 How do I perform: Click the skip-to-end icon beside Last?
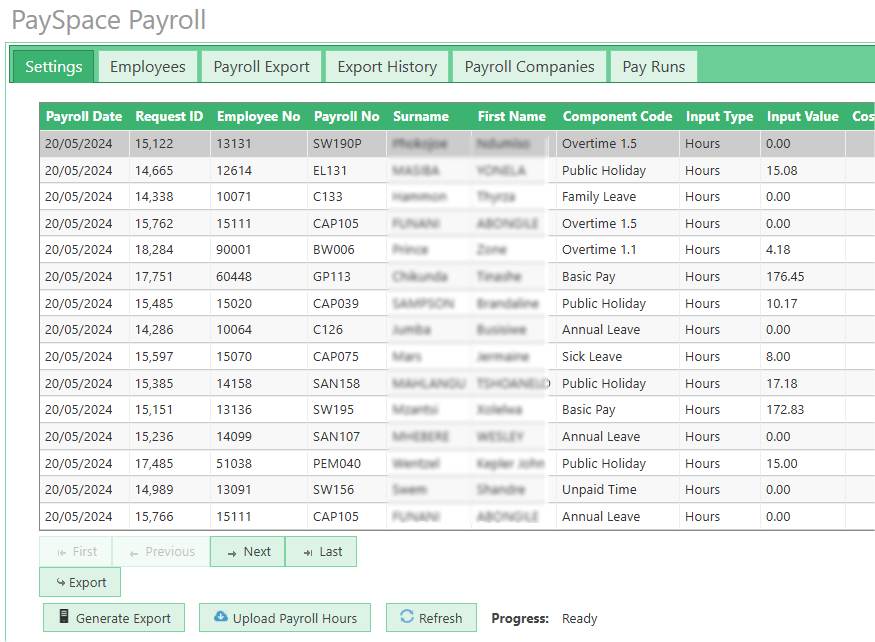pyautogui.click(x=308, y=553)
